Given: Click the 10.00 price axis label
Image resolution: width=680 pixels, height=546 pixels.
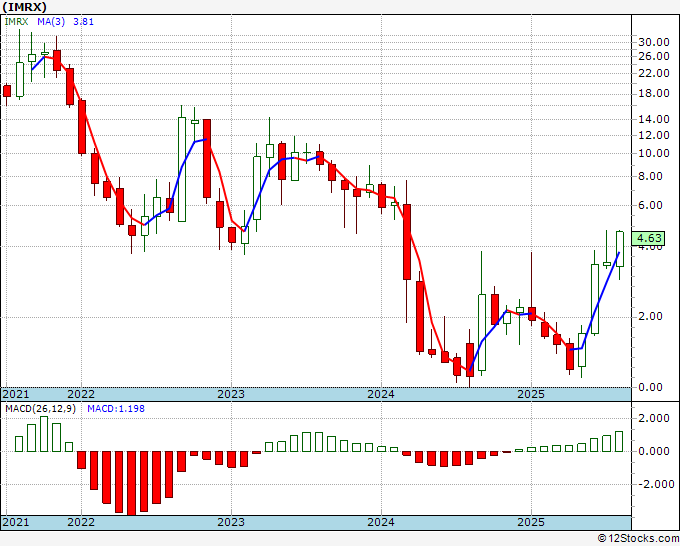Looking at the screenshot, I should tap(654, 153).
